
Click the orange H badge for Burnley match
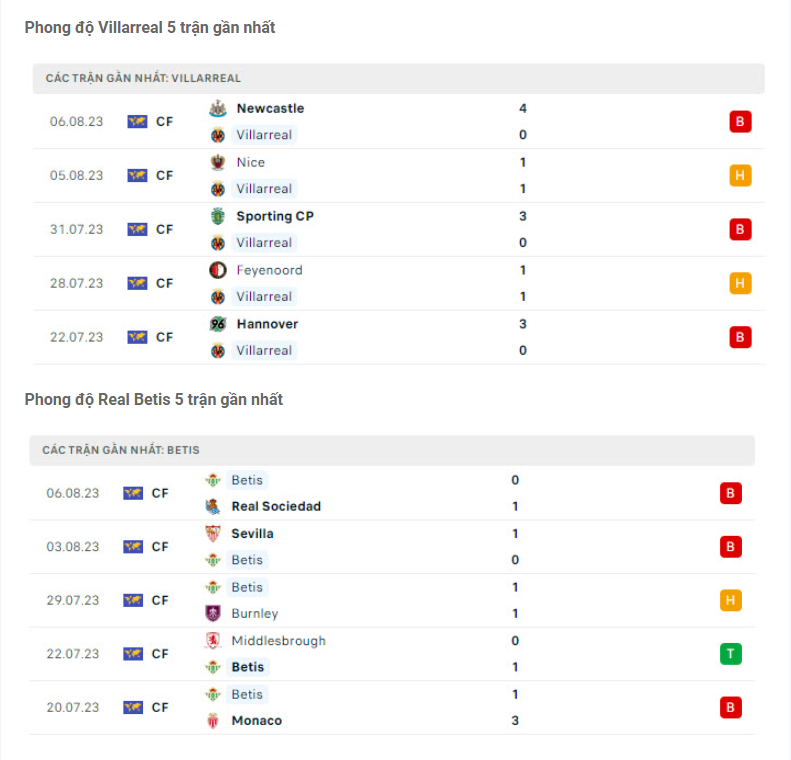(x=730, y=600)
